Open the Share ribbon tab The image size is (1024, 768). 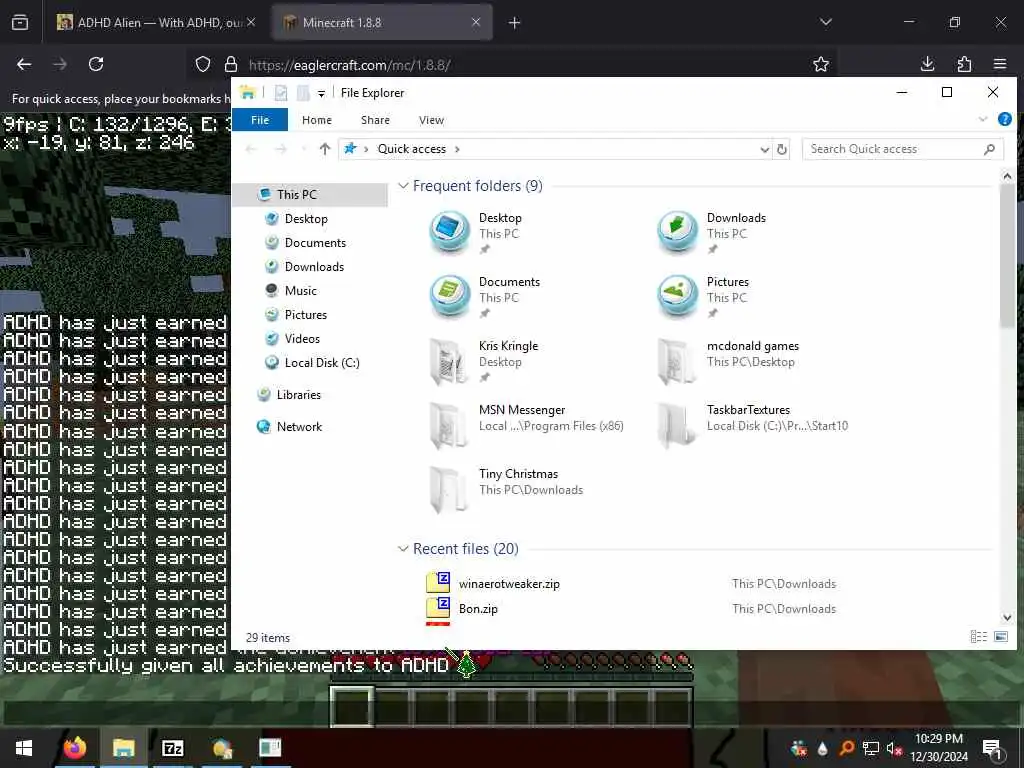click(x=376, y=120)
